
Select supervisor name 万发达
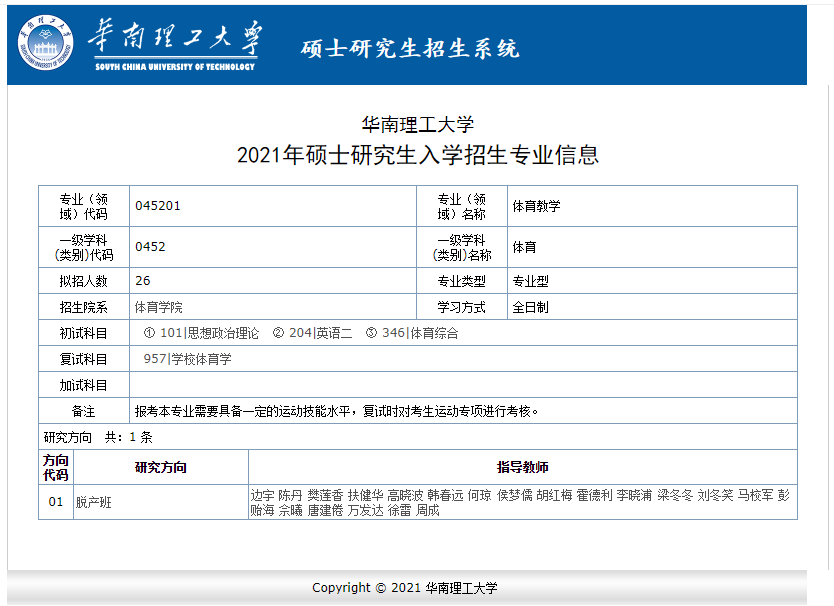[365, 510]
